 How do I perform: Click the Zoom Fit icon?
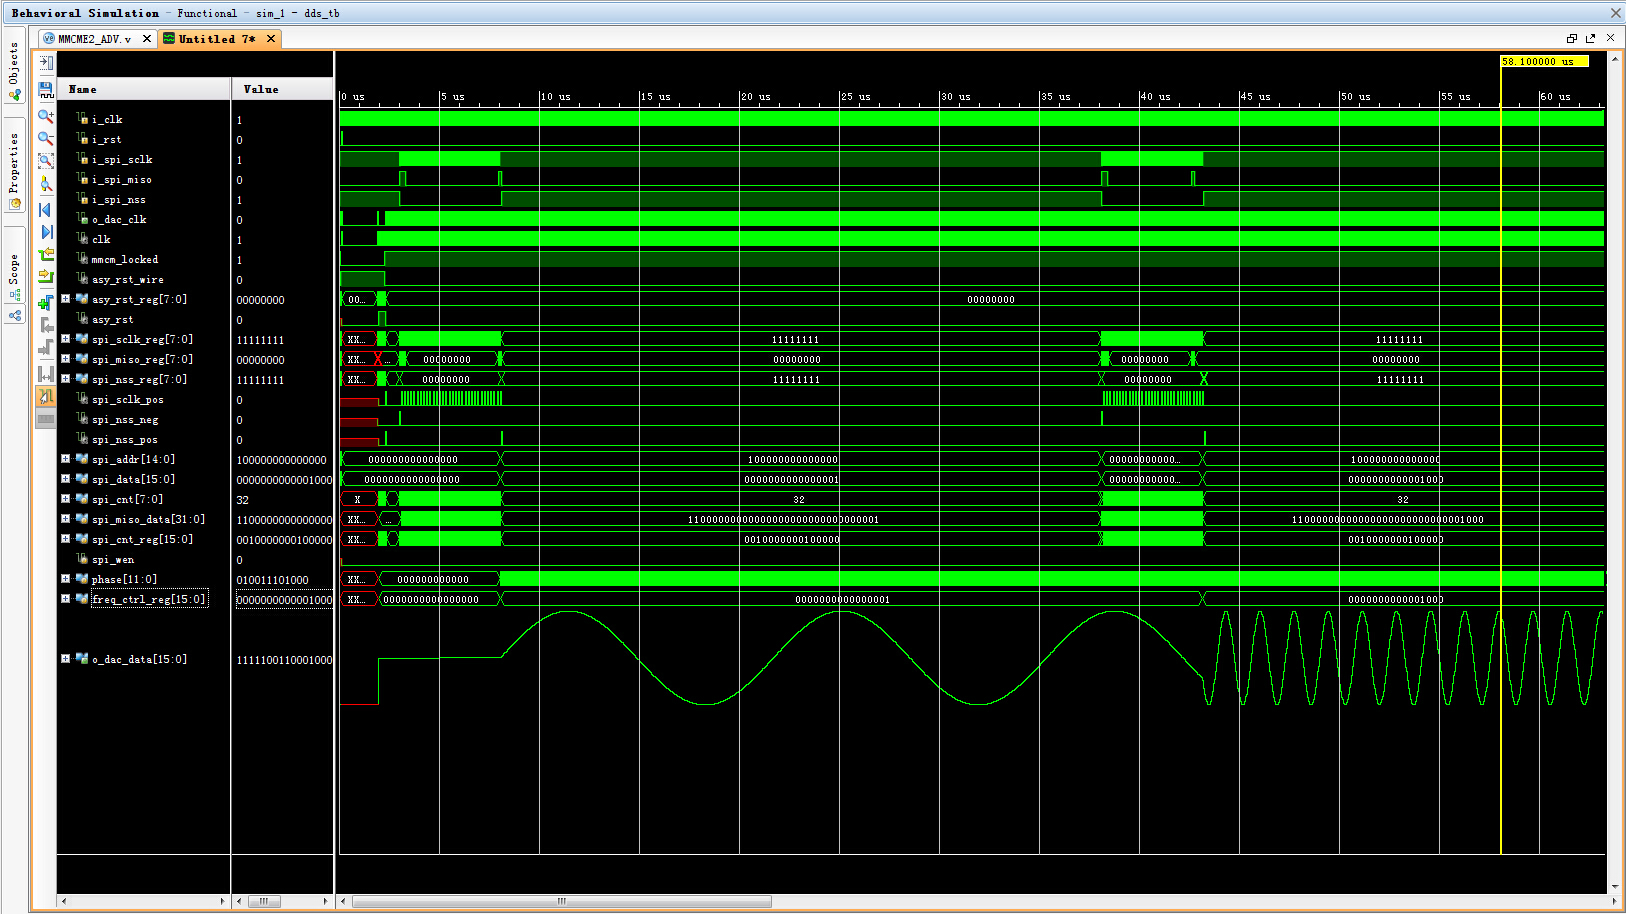[x=46, y=161]
